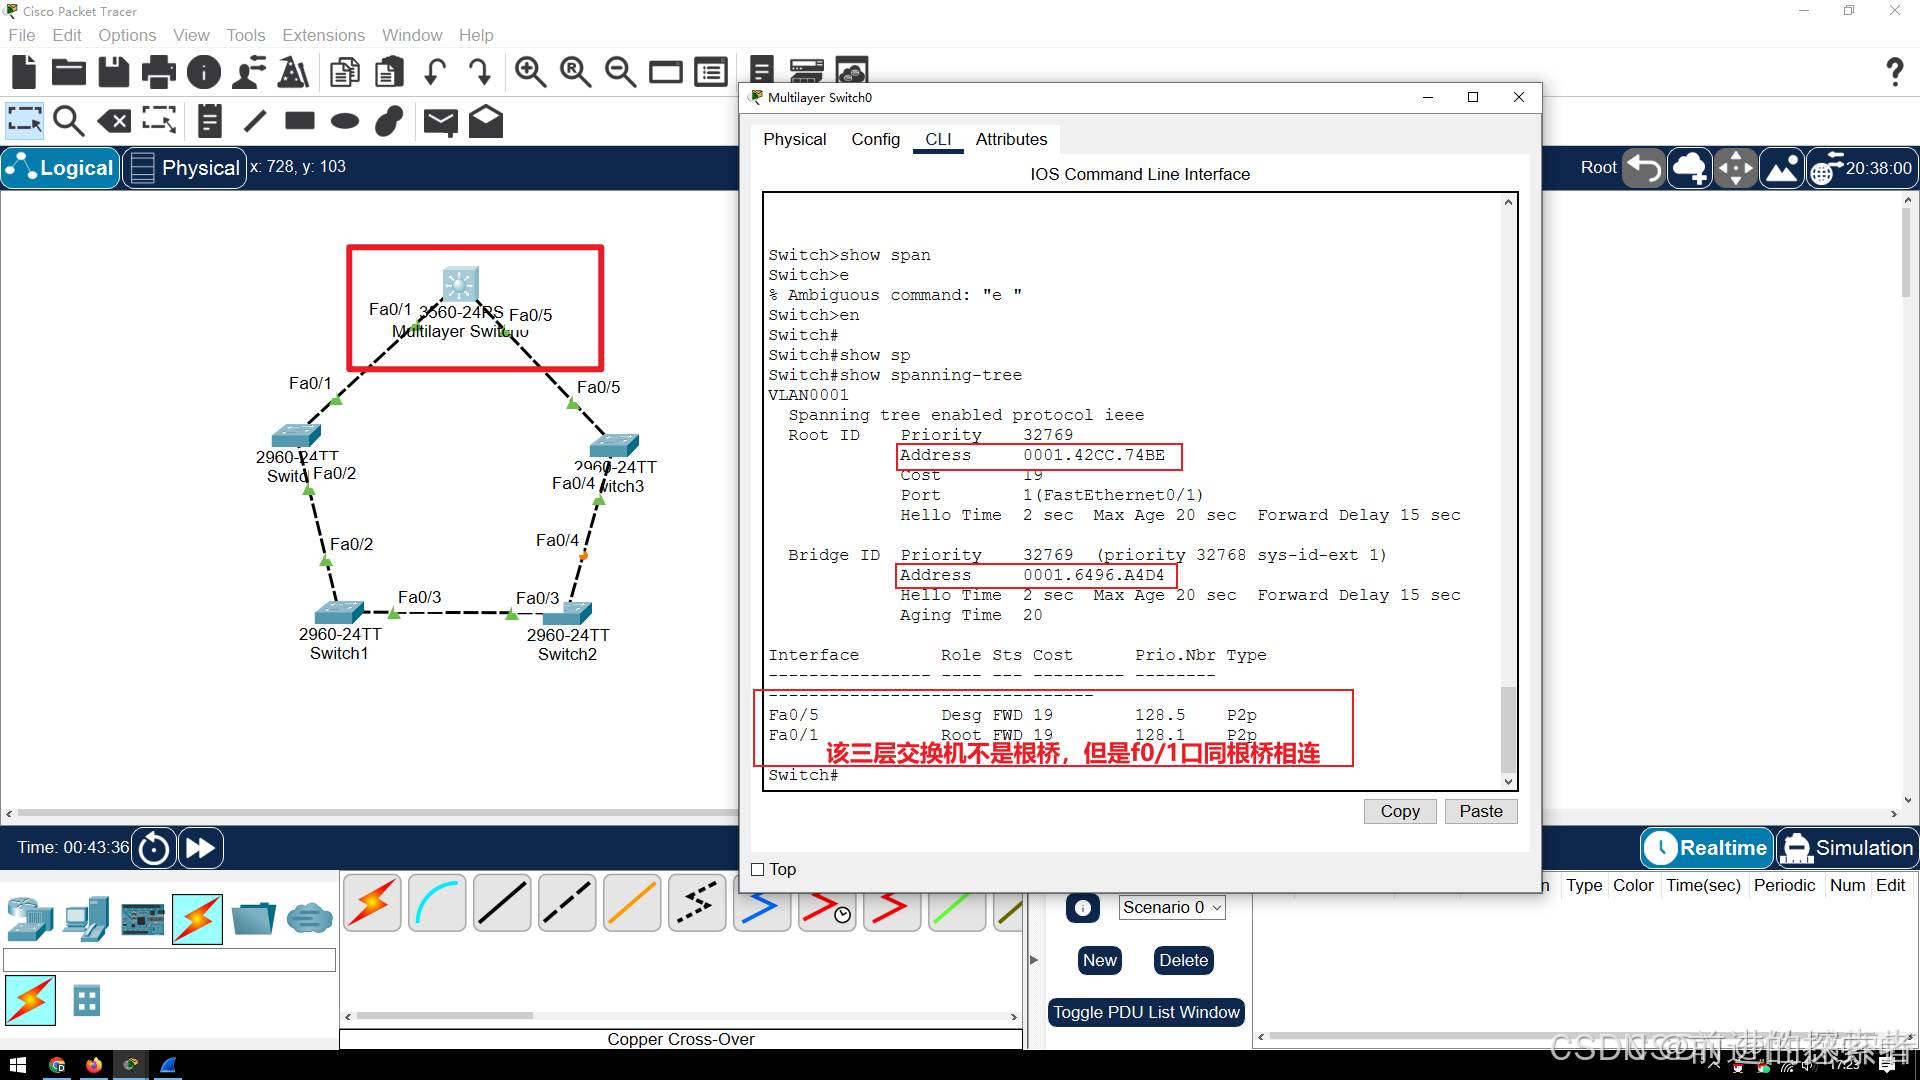Click the Switch2 device in the topology
This screenshot has width=1920, height=1080.
click(x=567, y=613)
